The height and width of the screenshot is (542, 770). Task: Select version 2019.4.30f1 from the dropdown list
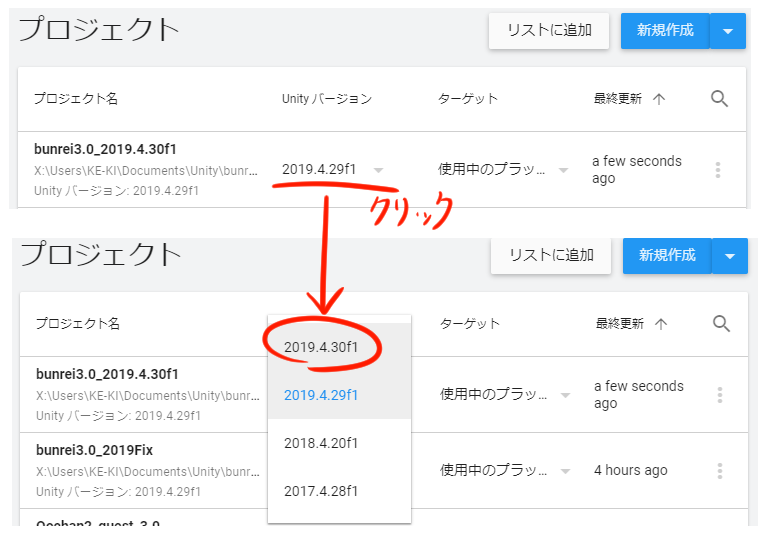click(321, 347)
